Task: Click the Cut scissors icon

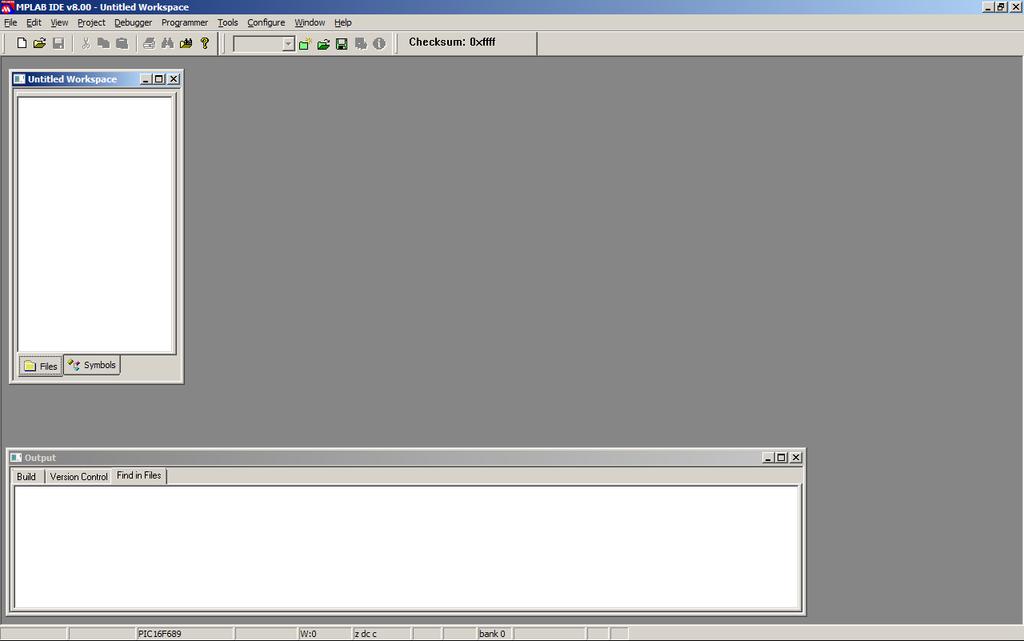Action: click(x=86, y=44)
